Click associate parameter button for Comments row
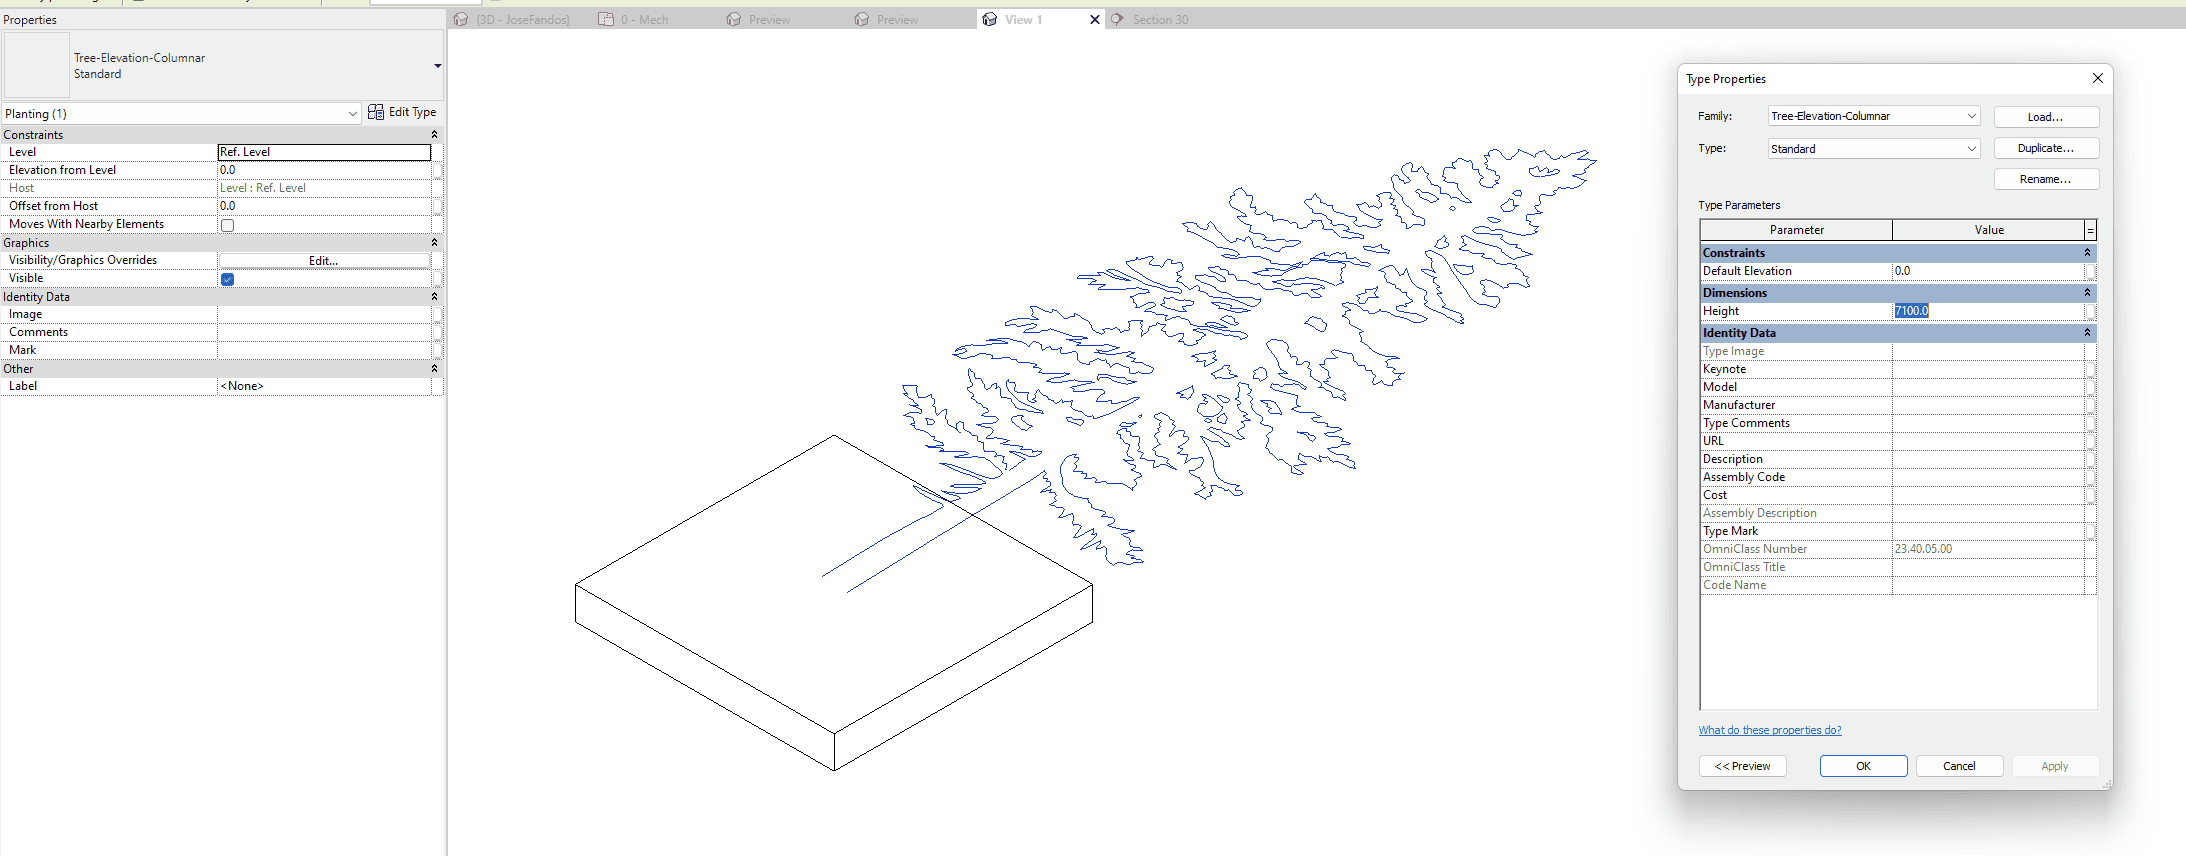2186x856 pixels. [x=437, y=332]
